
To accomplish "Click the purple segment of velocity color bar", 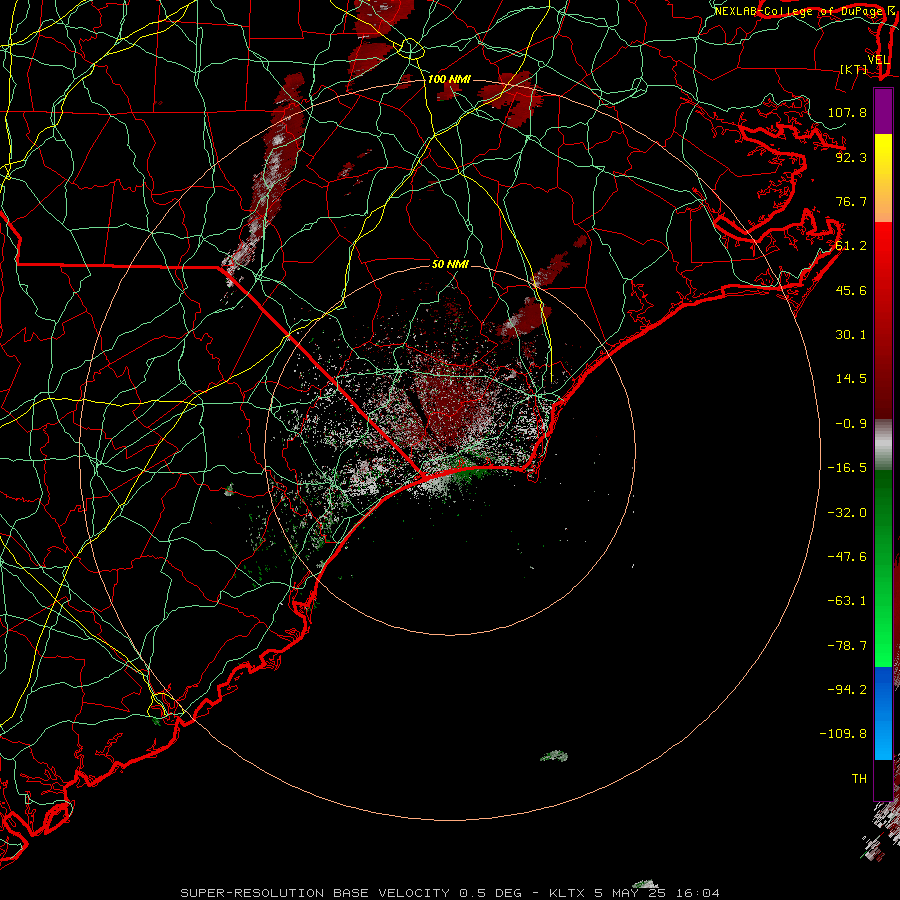I will [x=883, y=111].
